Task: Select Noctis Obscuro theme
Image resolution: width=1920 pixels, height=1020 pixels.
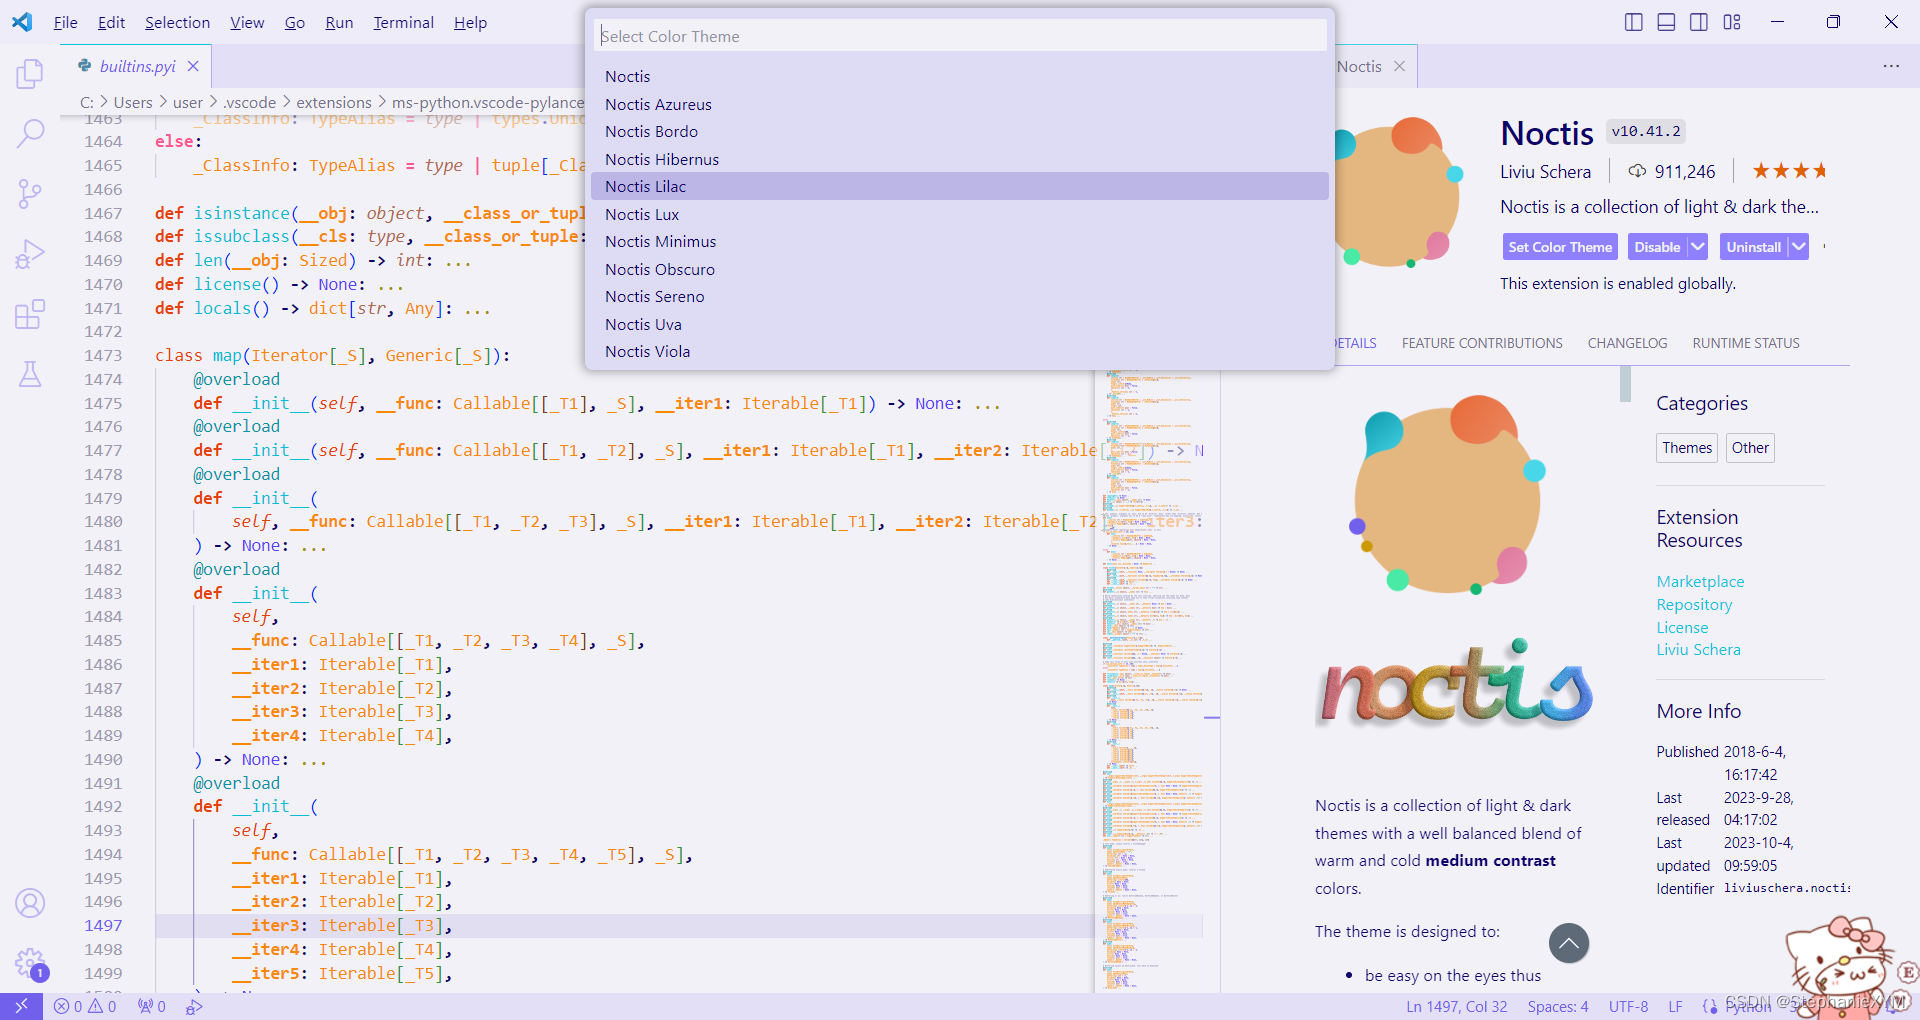Action: pyautogui.click(x=960, y=269)
